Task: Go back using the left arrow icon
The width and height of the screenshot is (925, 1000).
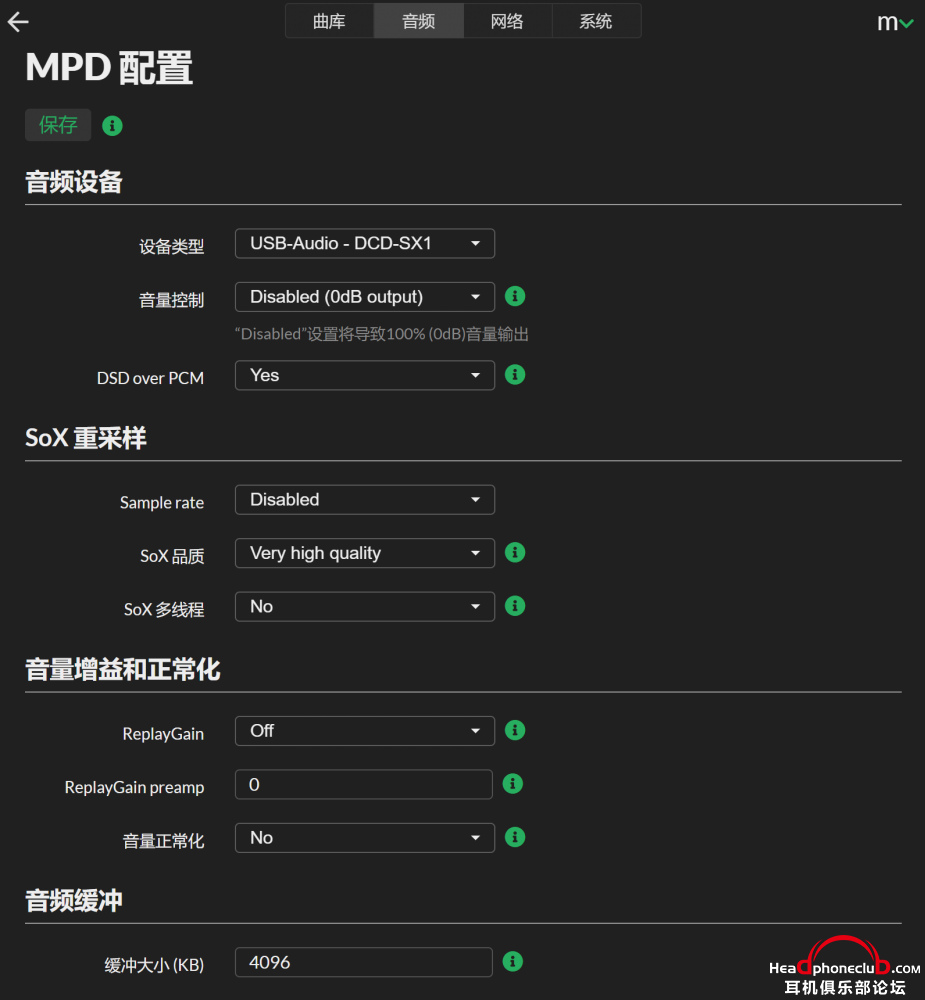Action: pyautogui.click(x=18, y=22)
